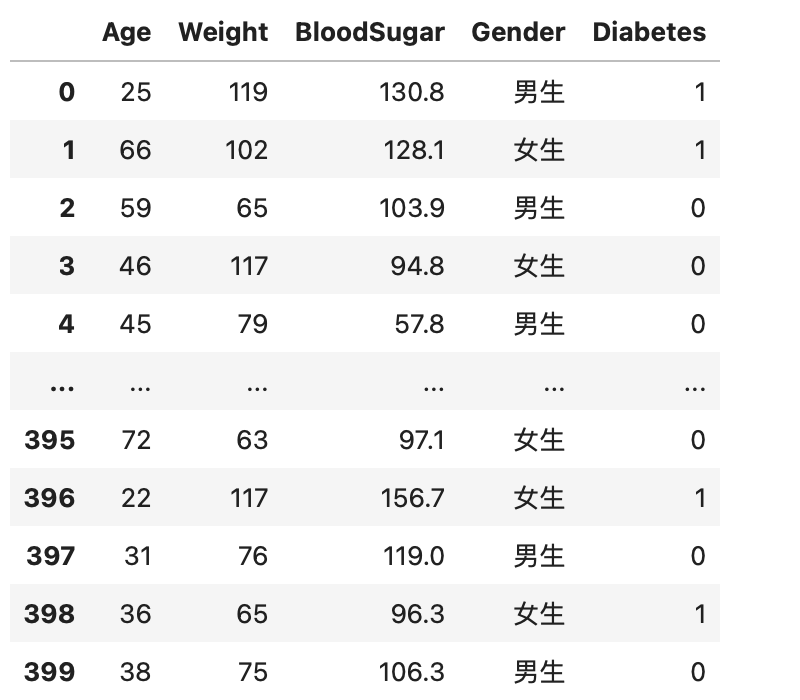Select age value 45 in row 4
The width and height of the screenshot is (800, 700).
(x=136, y=324)
